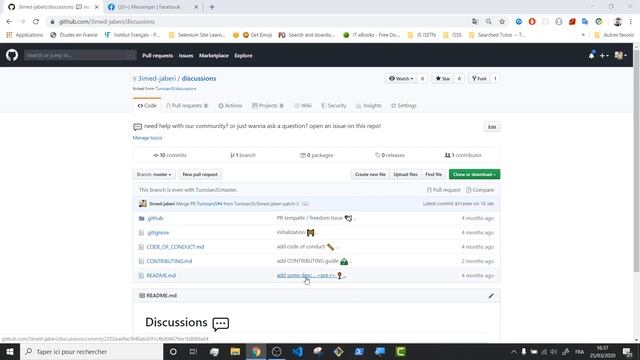This screenshot has width=640, height=360.
Task: Star the discussions repository
Action: pos(443,78)
